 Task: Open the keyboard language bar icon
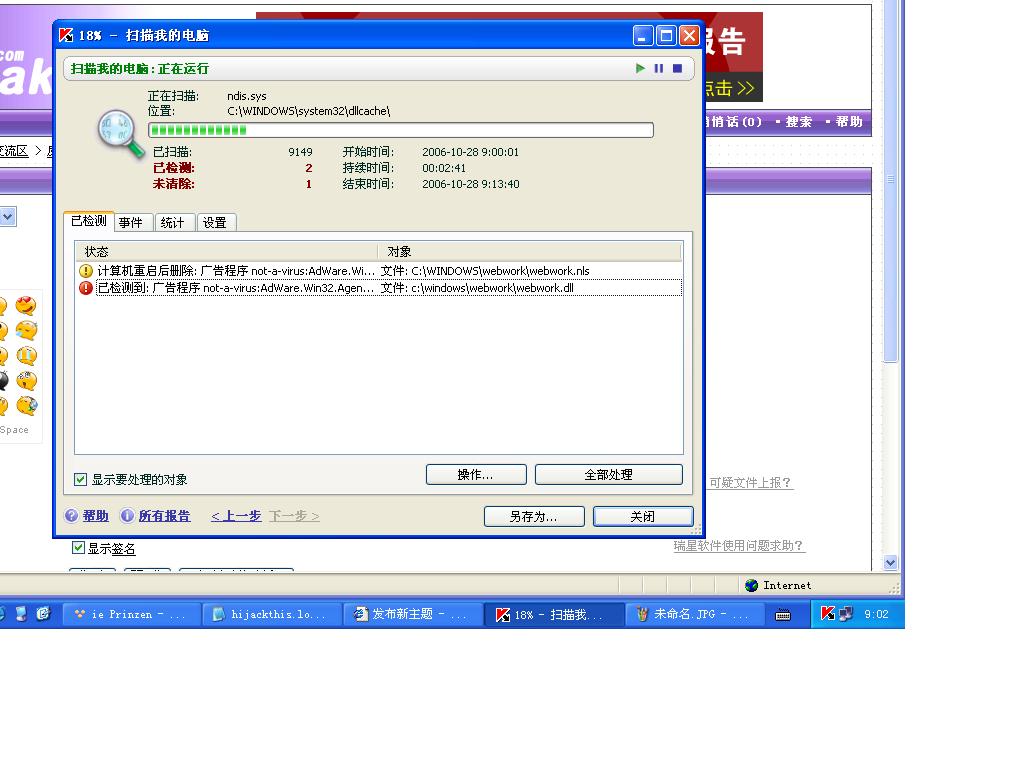[x=782, y=615]
